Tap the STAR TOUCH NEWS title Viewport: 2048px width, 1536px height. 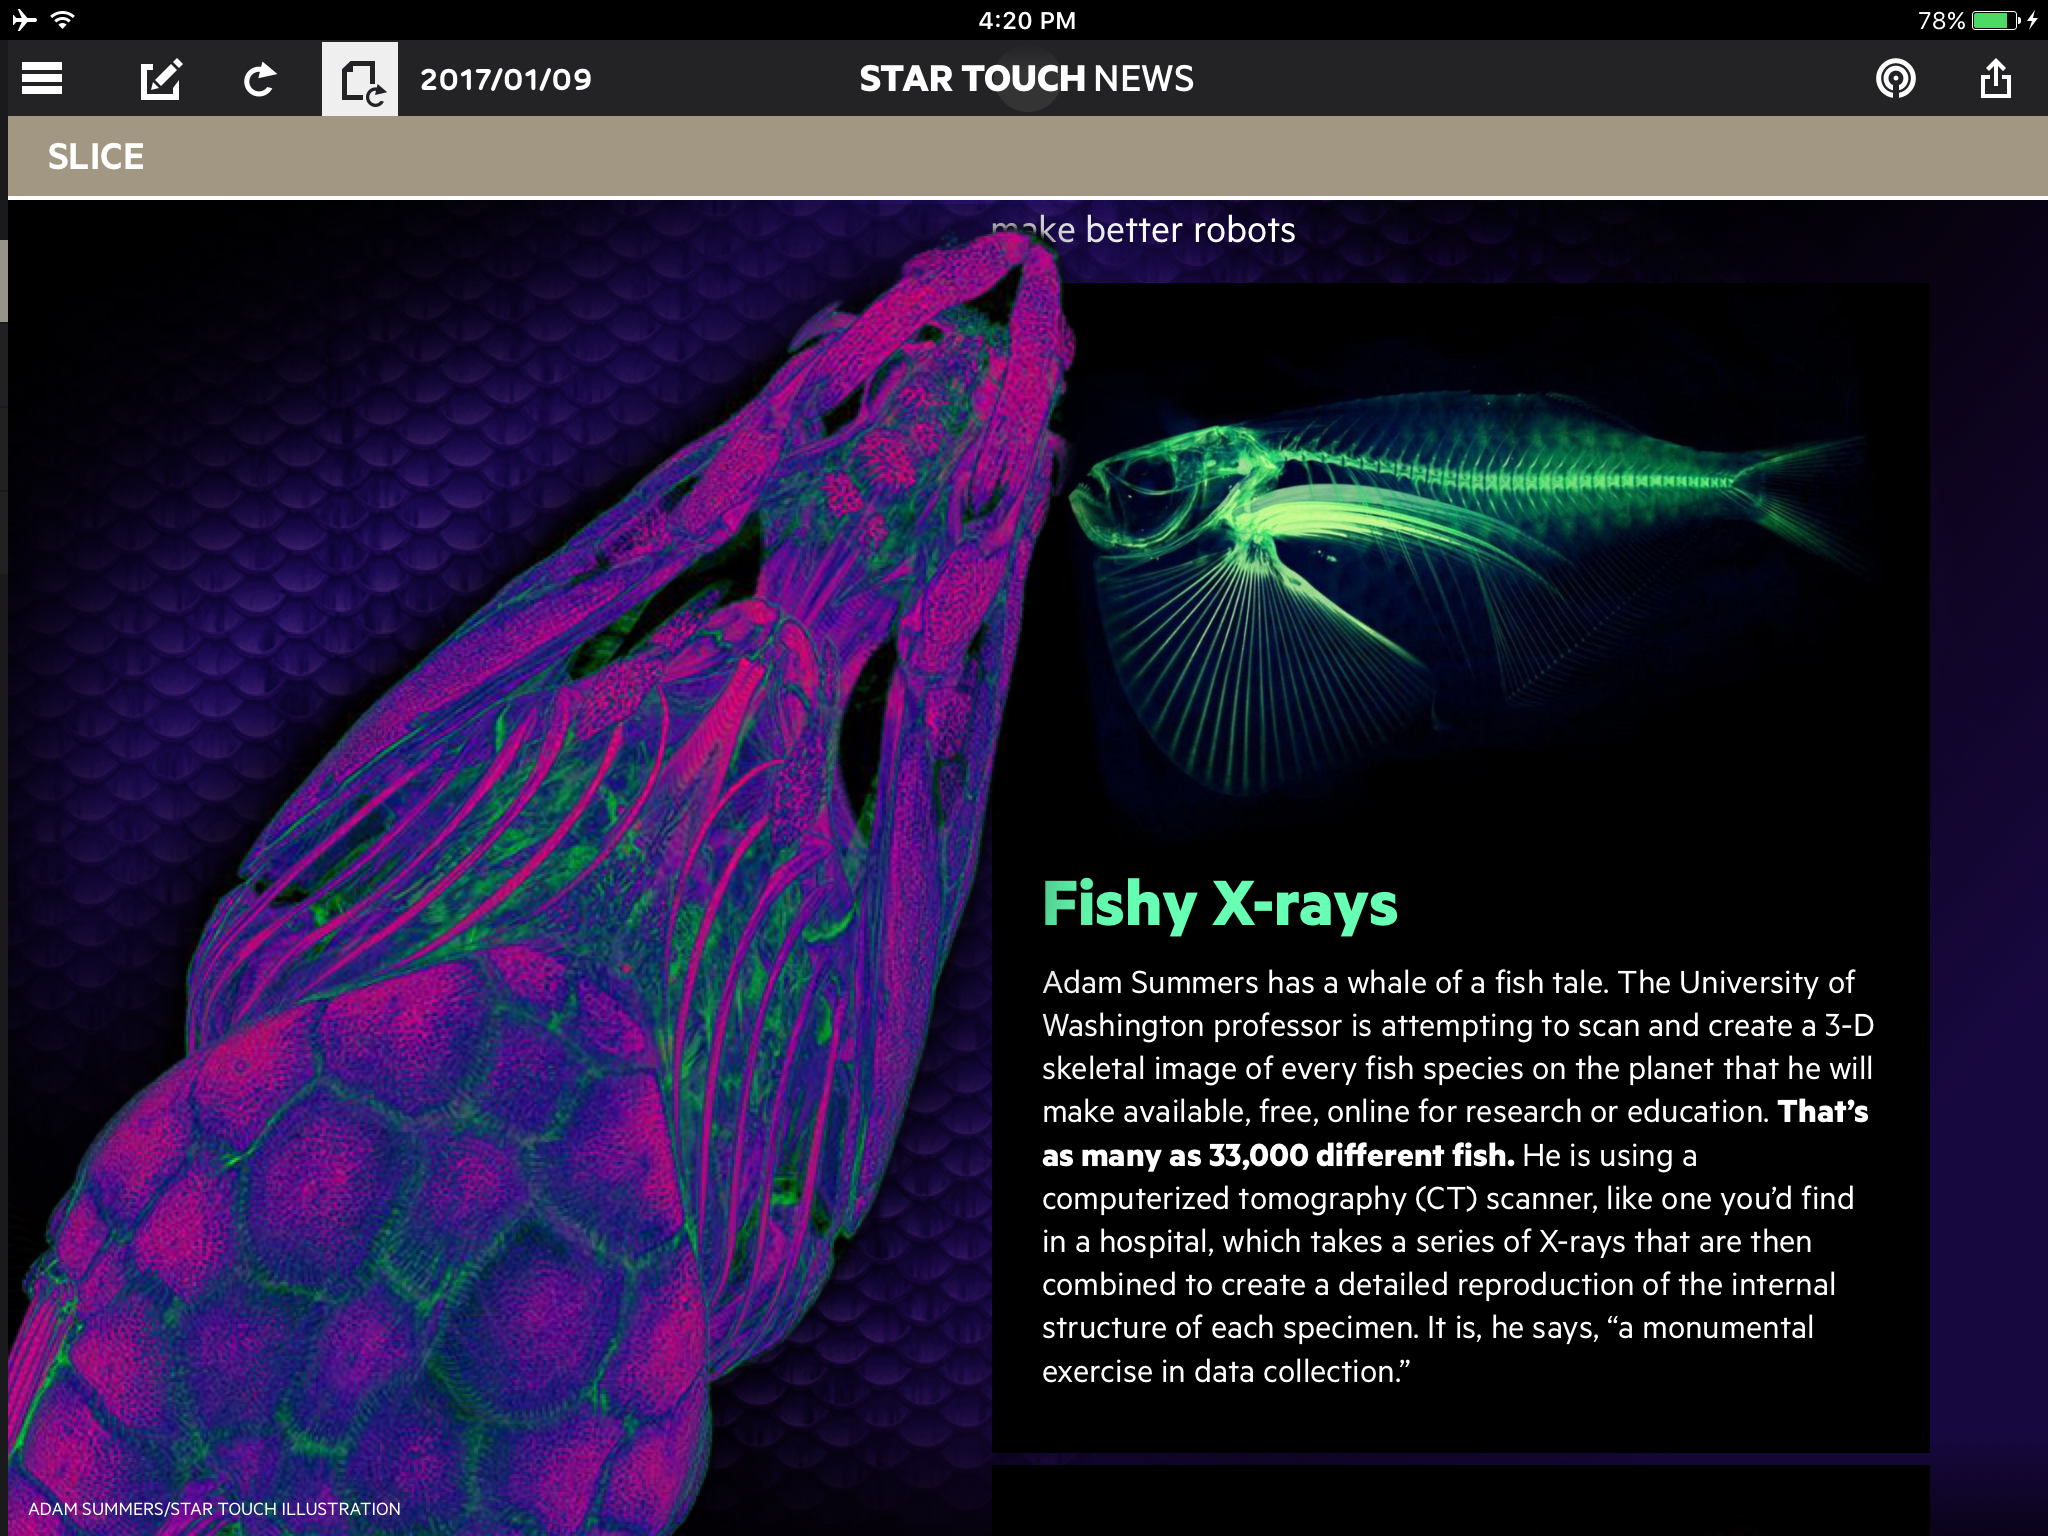click(x=1026, y=79)
